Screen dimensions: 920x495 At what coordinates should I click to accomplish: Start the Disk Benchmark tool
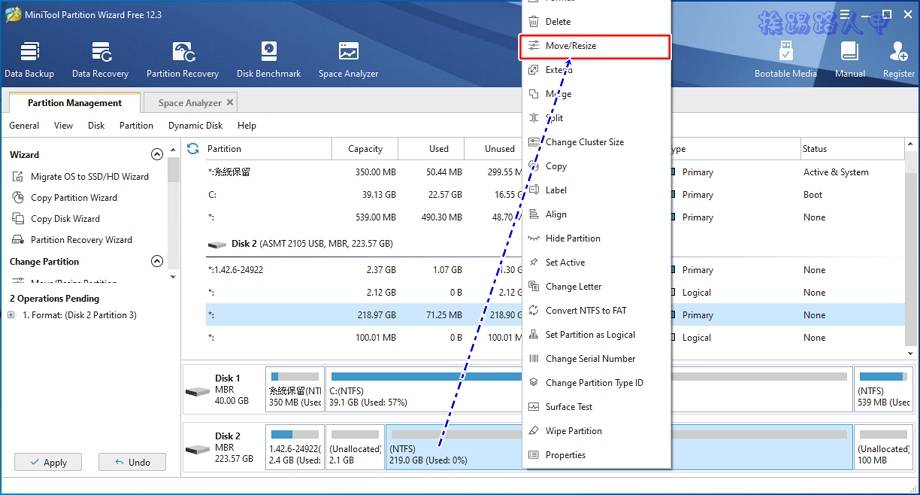click(x=268, y=59)
